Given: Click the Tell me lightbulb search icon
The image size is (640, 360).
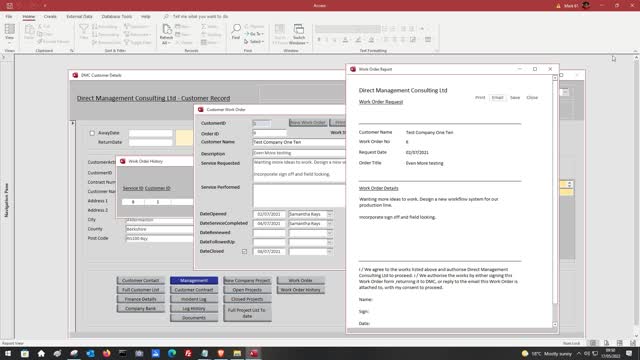Looking at the screenshot, I should point(166,16).
